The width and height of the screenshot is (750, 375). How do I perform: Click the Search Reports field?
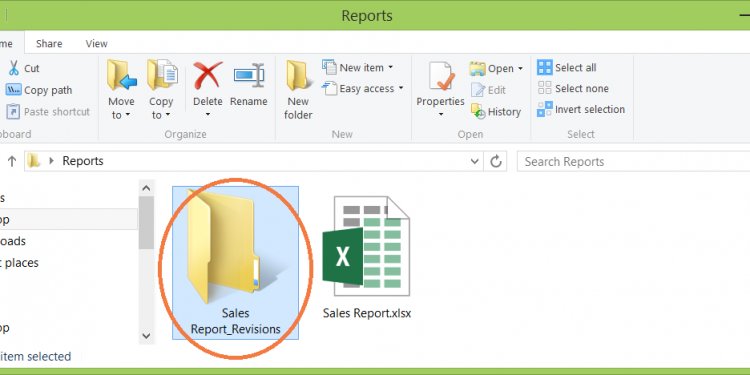tap(633, 162)
